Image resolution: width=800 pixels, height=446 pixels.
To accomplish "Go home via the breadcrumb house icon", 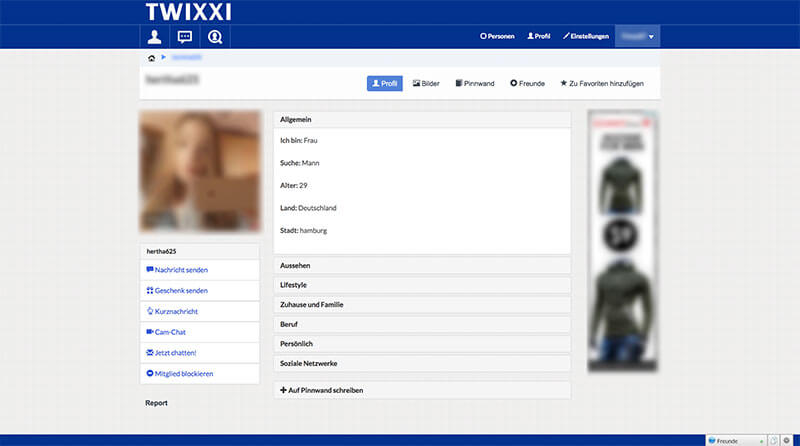I will pyautogui.click(x=151, y=58).
